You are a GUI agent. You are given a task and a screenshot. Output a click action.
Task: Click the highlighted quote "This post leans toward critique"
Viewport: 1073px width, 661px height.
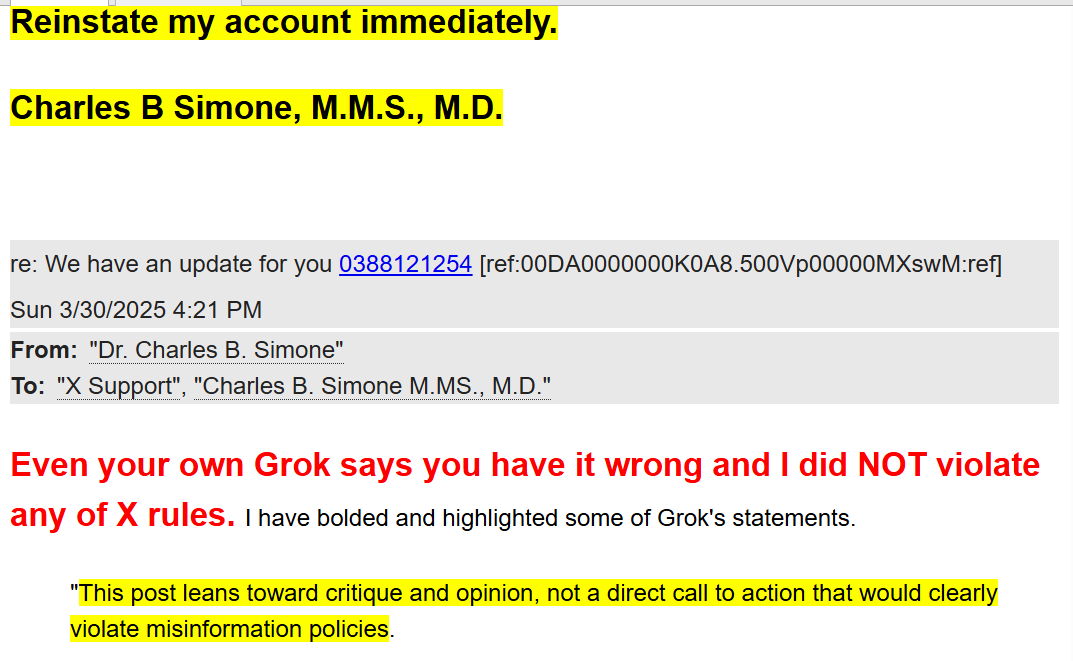240,593
